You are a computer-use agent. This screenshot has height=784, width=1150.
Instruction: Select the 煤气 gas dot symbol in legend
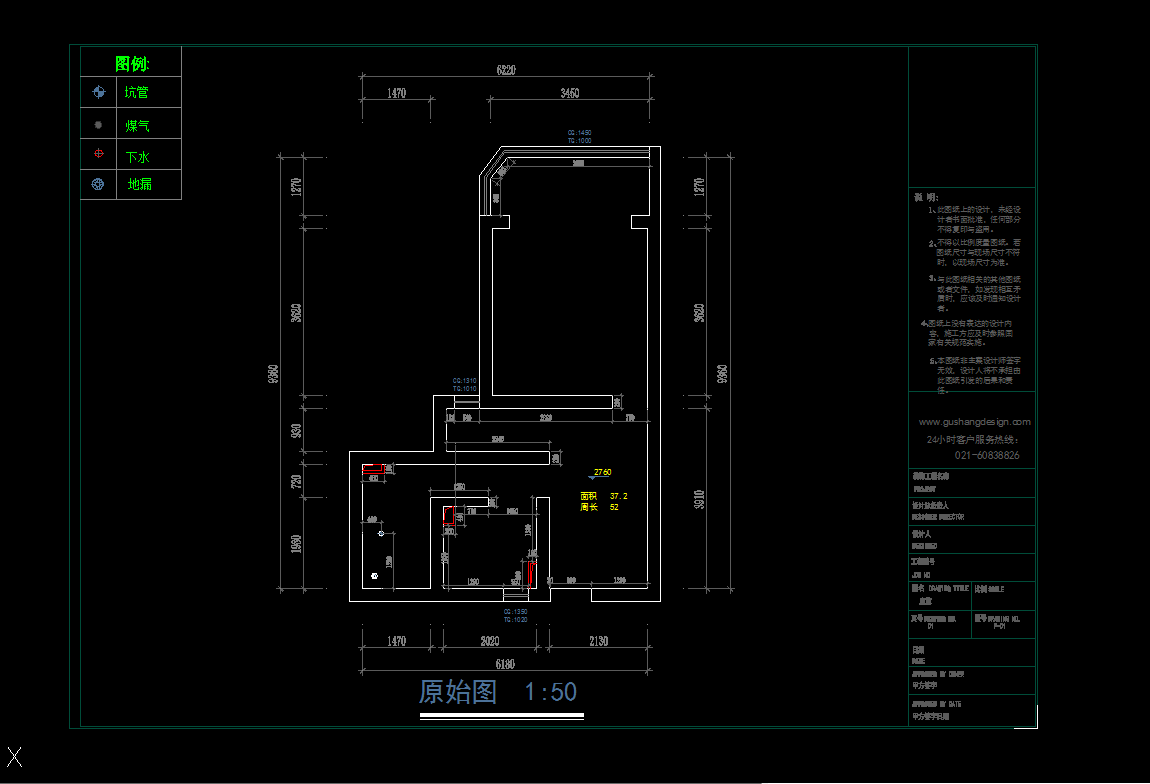point(98,125)
